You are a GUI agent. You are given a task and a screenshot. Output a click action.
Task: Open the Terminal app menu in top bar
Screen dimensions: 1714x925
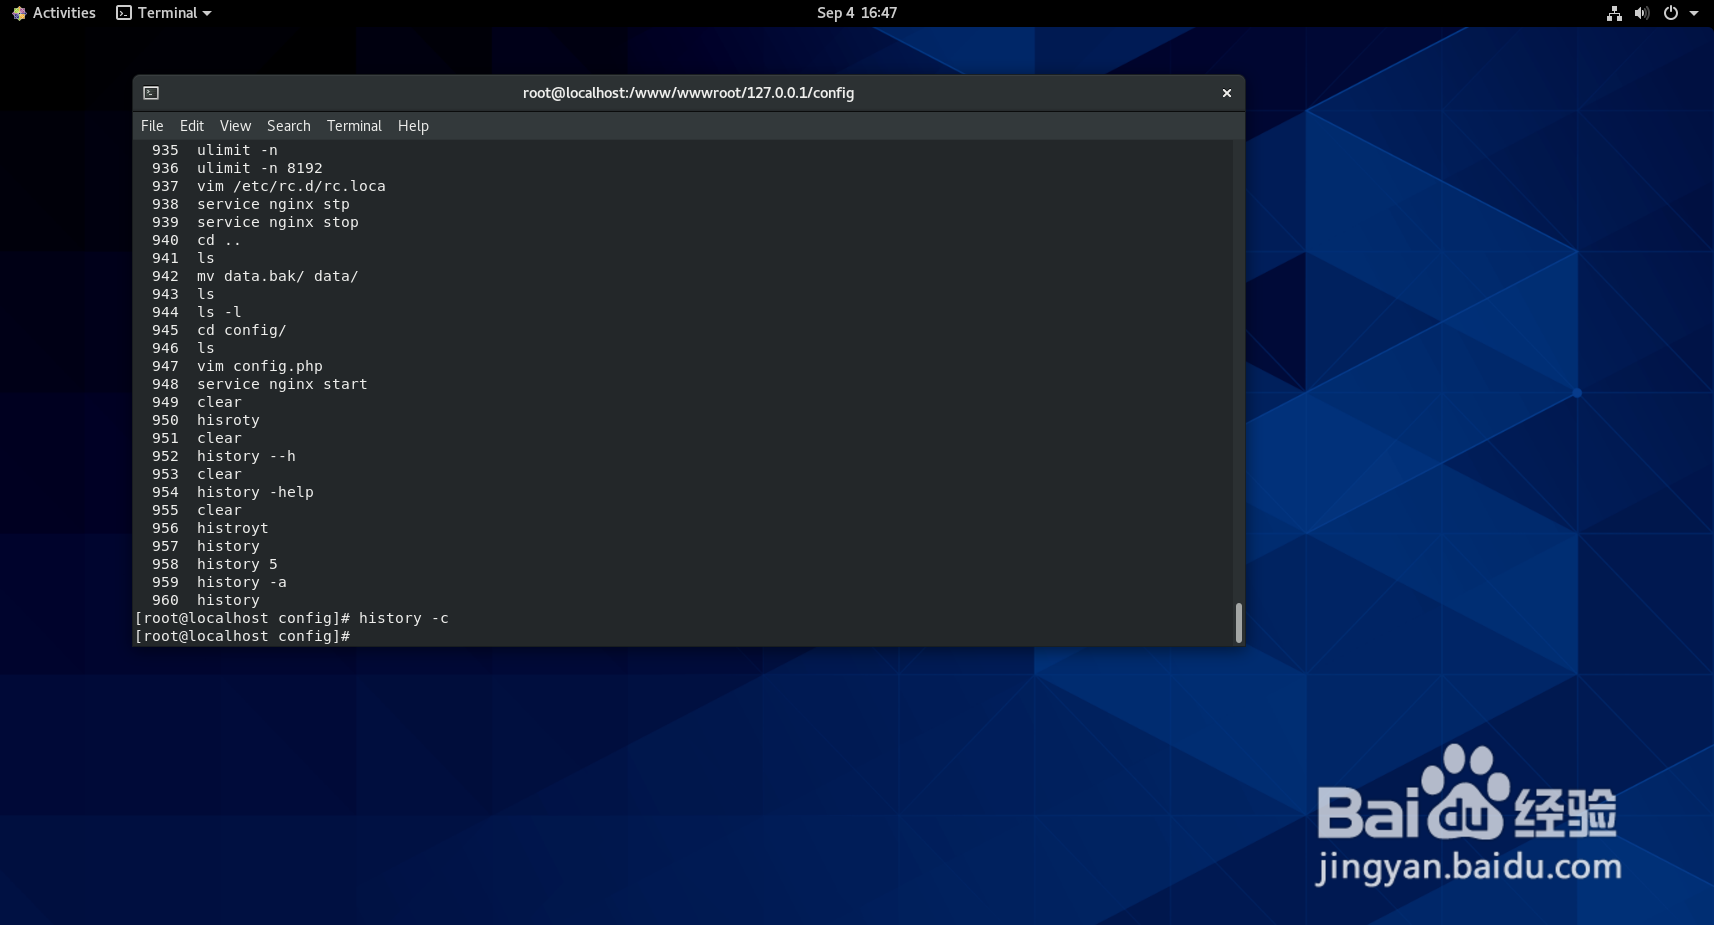164,13
